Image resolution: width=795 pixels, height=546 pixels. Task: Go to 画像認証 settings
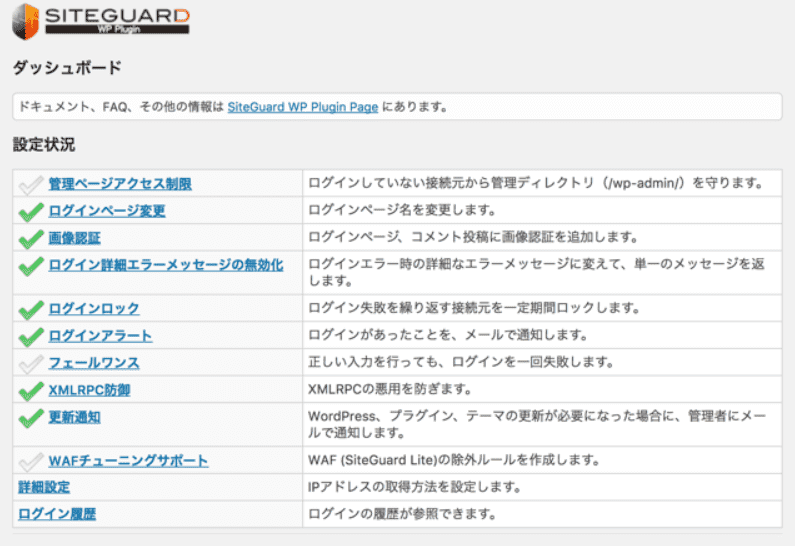[74, 238]
